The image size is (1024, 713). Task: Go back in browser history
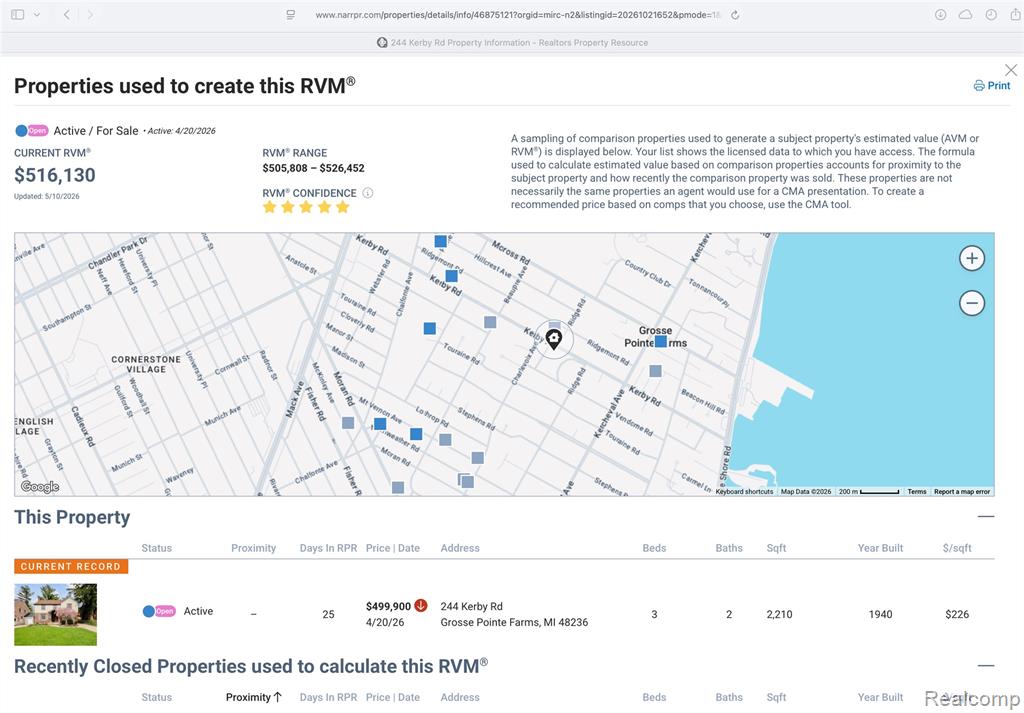pyautogui.click(x=67, y=14)
